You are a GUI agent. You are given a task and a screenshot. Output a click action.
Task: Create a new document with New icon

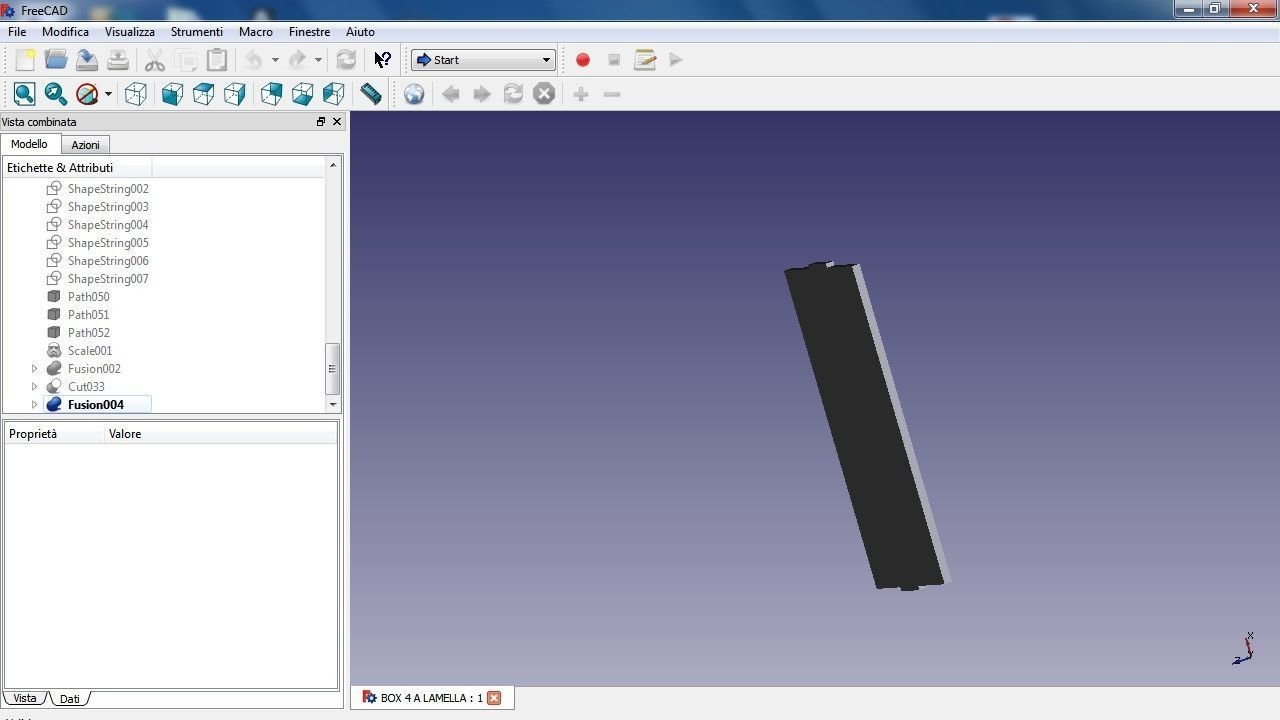(x=25, y=60)
